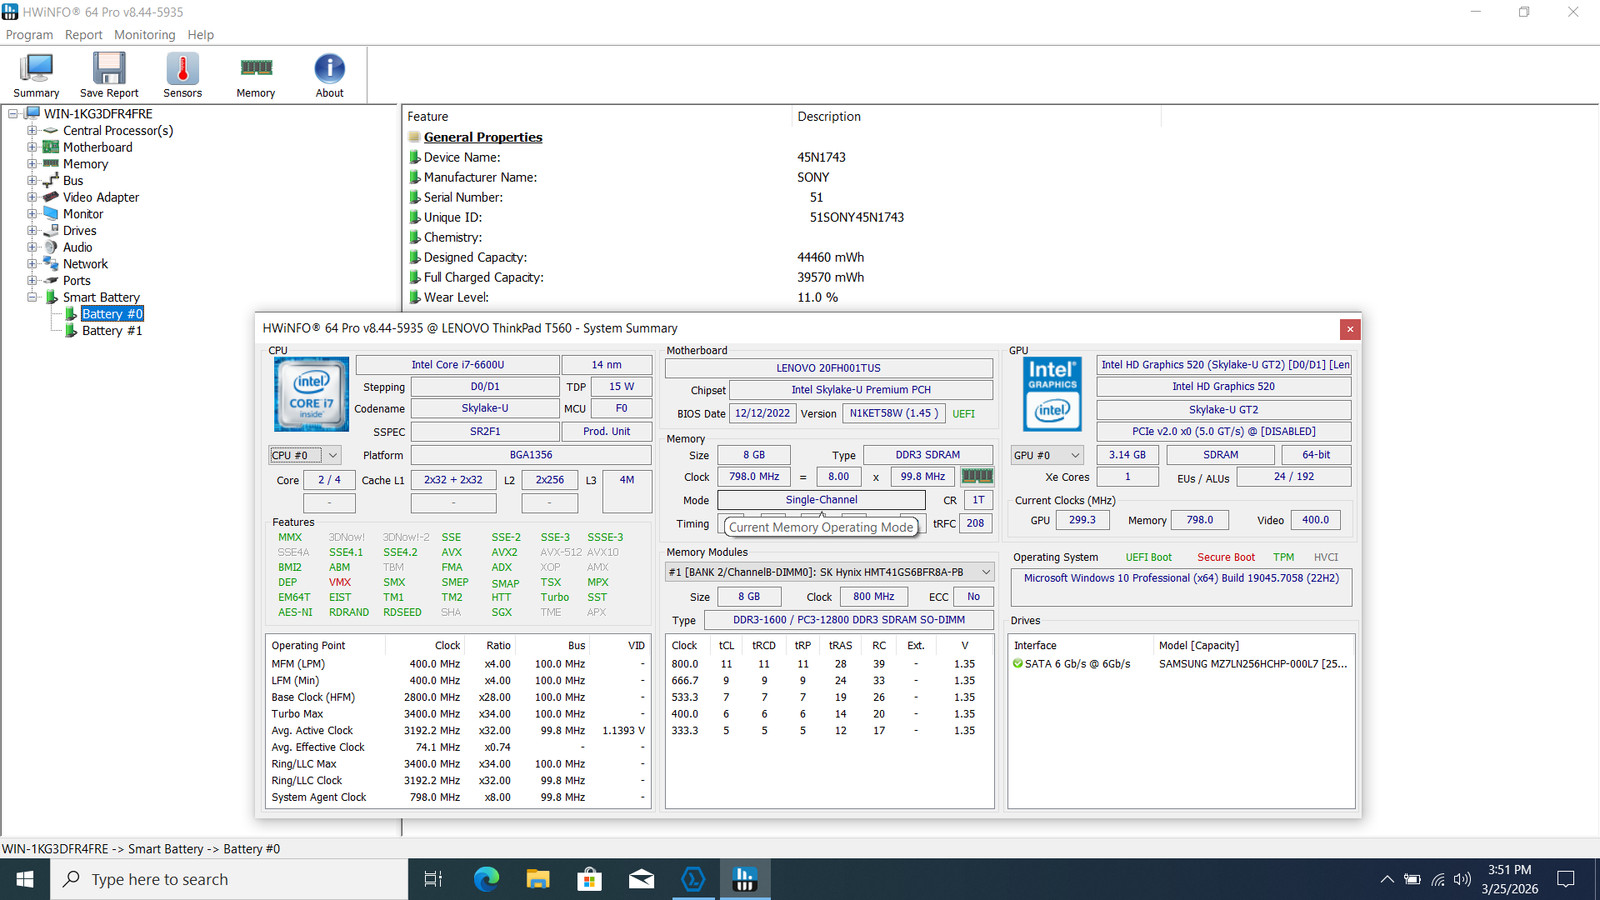Expand the Central Processor(s) tree node

(32, 131)
